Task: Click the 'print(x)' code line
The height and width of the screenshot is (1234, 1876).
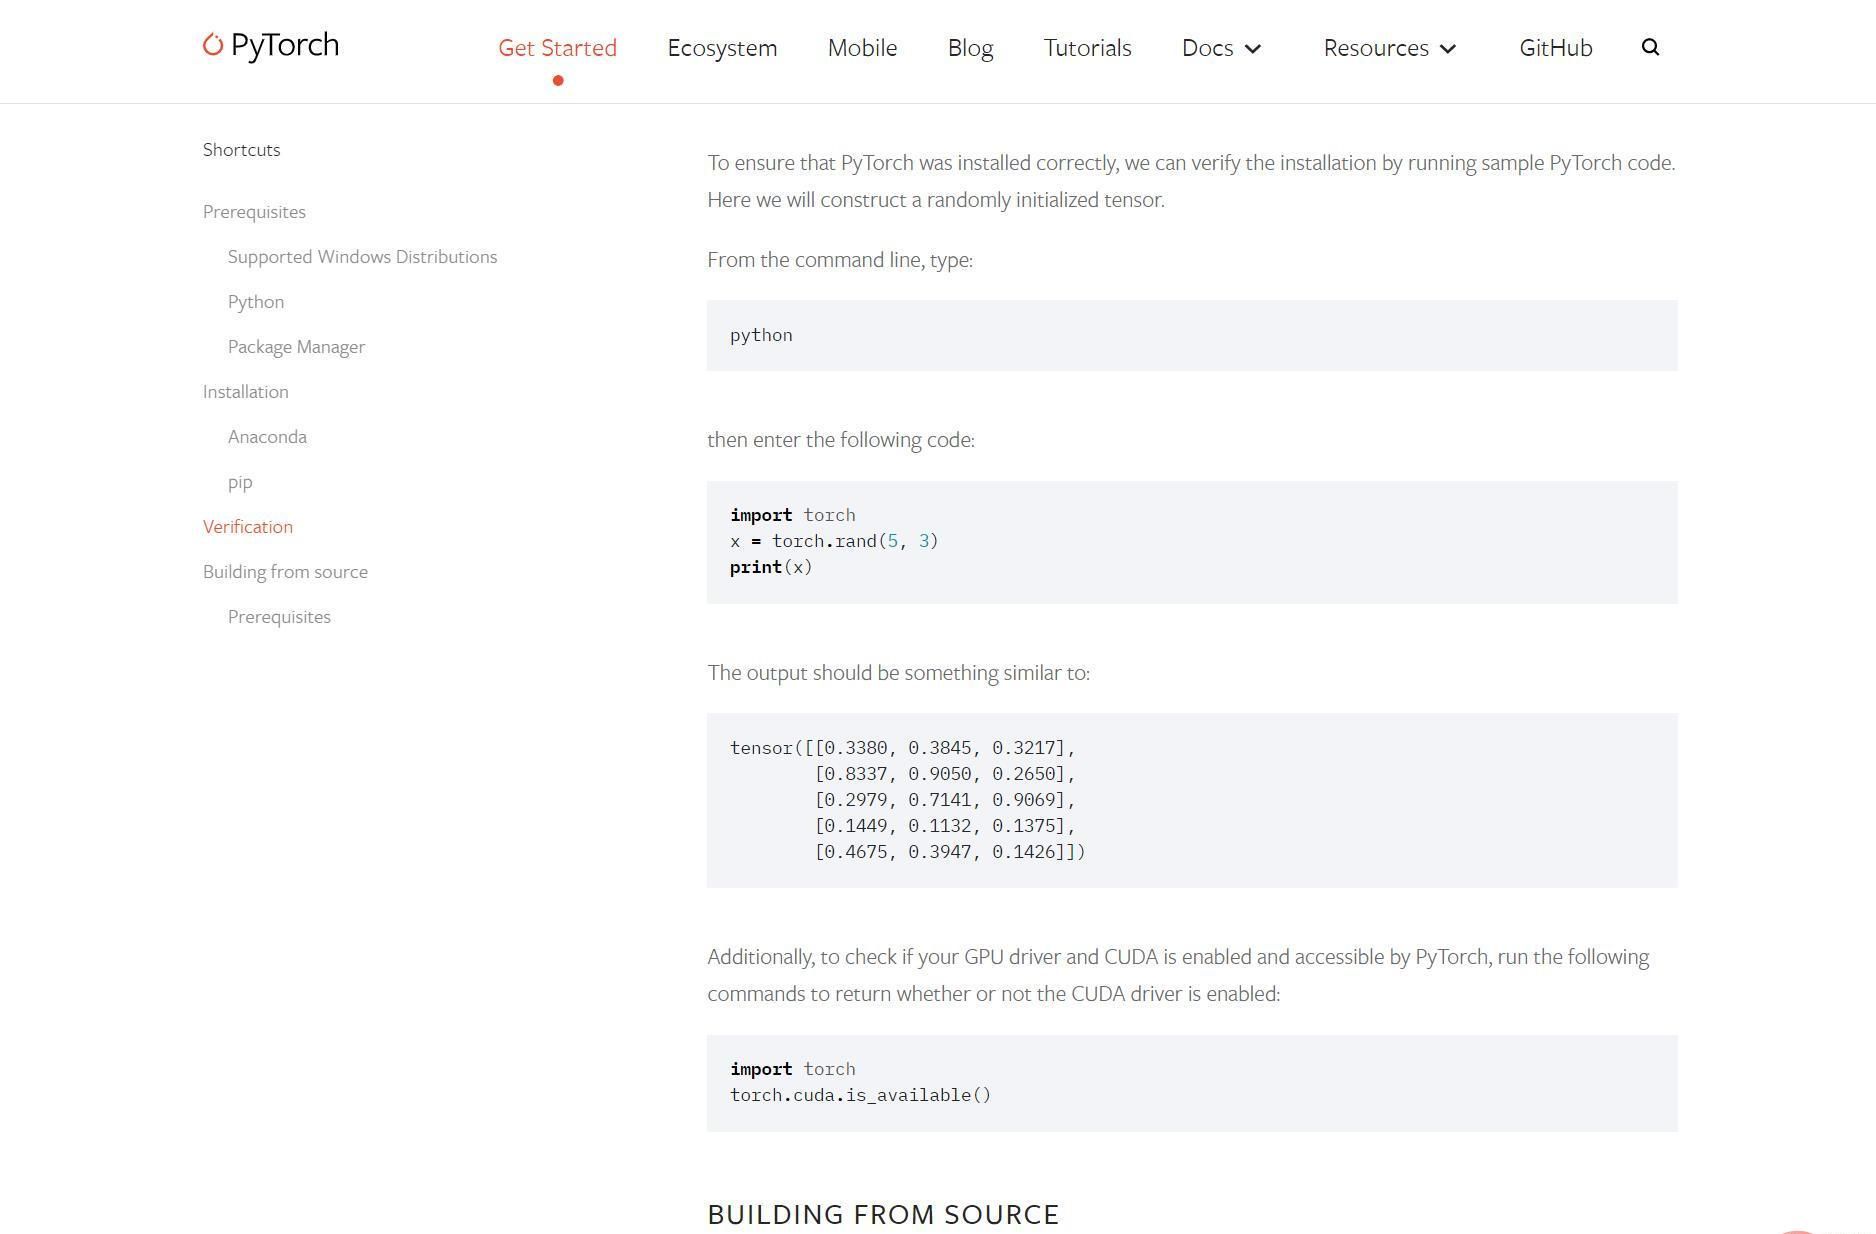Action: click(x=771, y=567)
